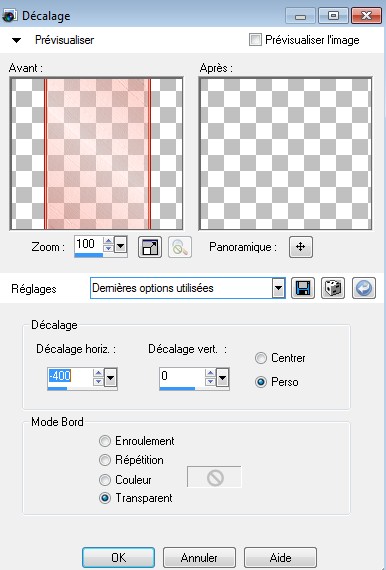
Task: Select the Centrer radio button
Action: point(261,358)
